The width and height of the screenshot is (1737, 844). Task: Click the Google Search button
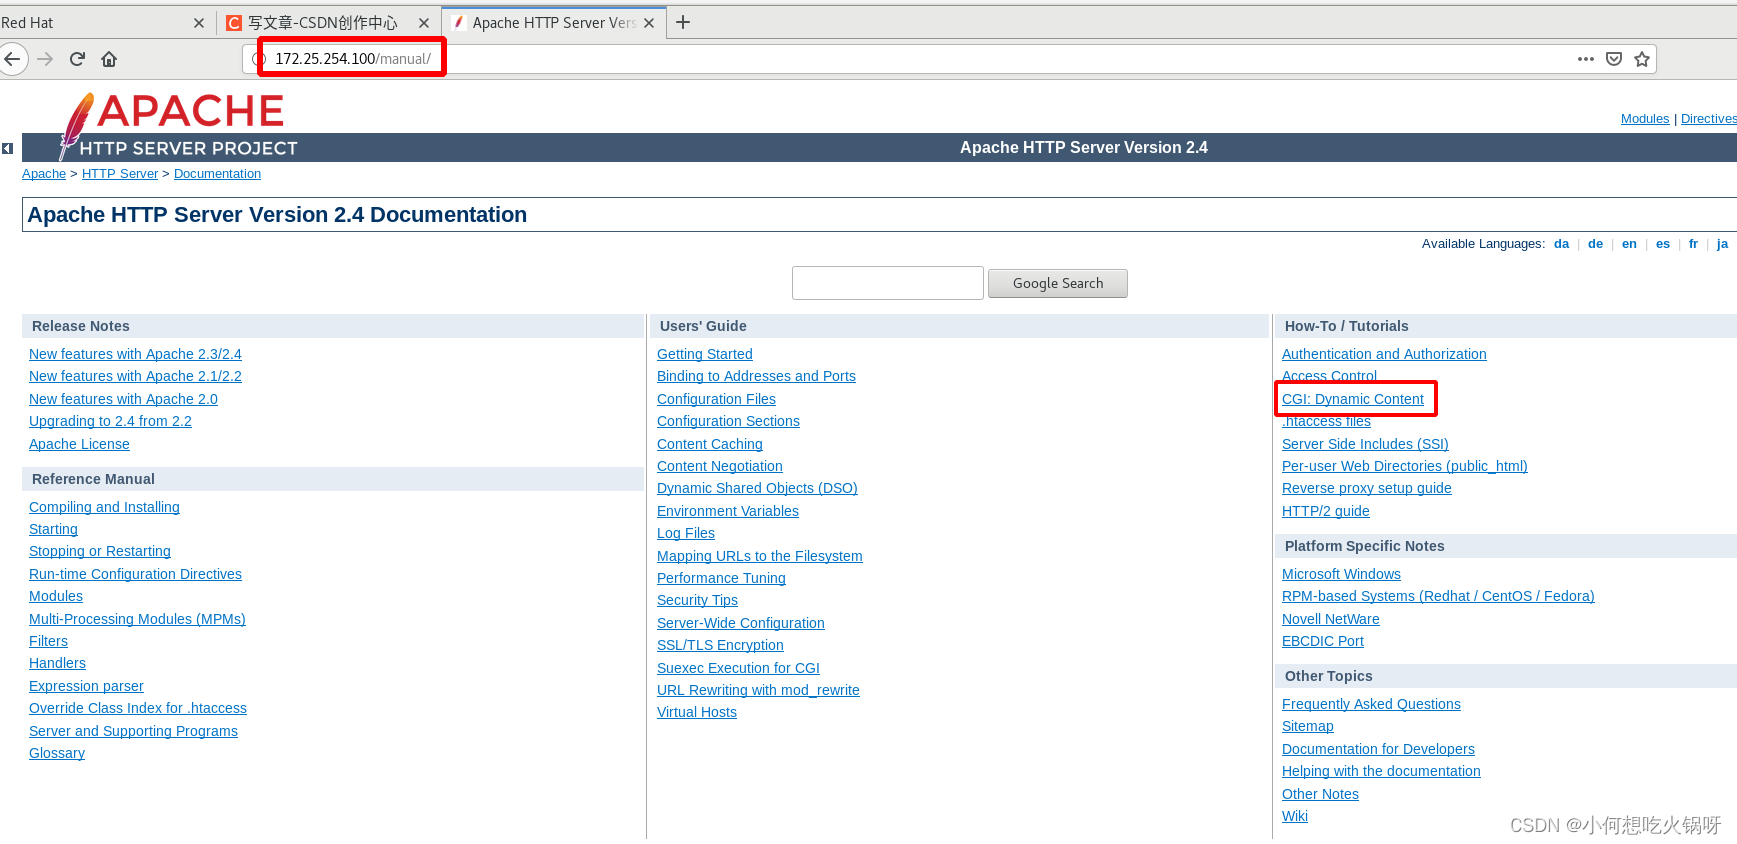click(x=1058, y=283)
